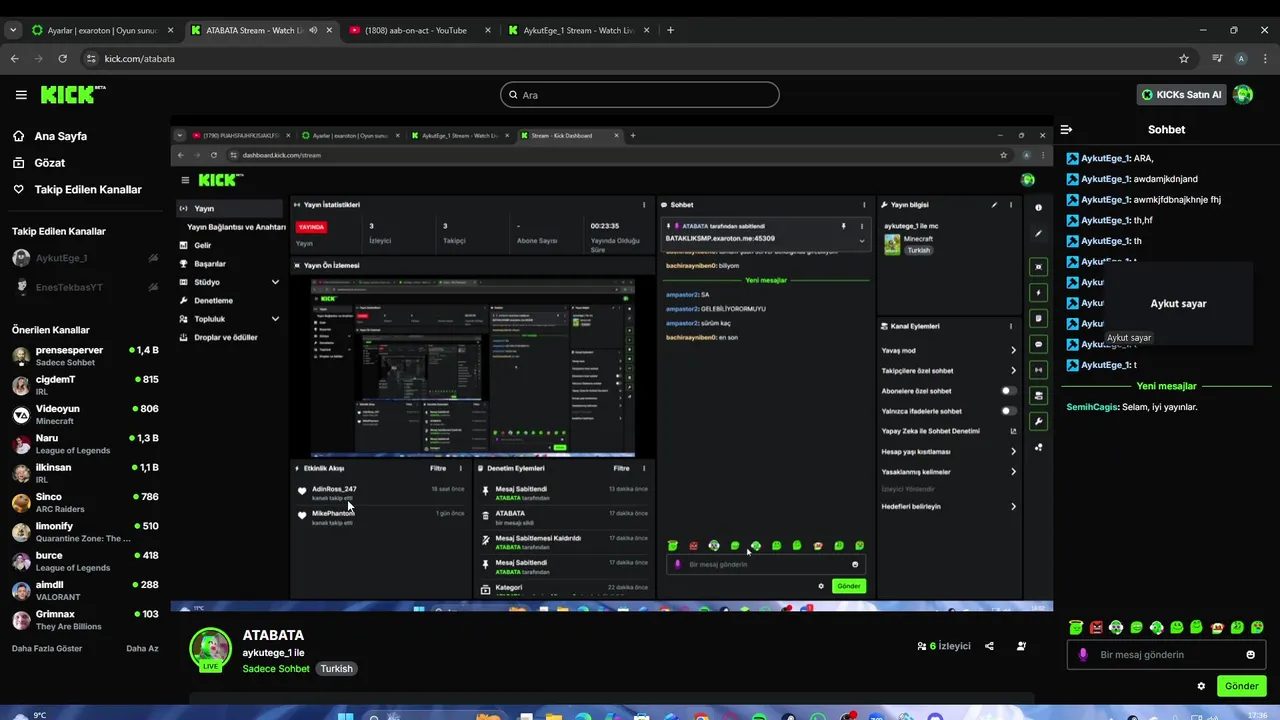Viewport: 1280px width, 720px height.
Task: Click the ATABATA stream video player
Action: [x=612, y=368]
